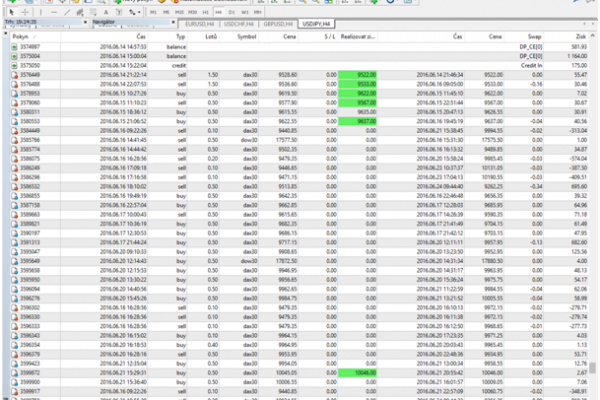
Task: Sort by the Swap column header
Action: click(524, 37)
